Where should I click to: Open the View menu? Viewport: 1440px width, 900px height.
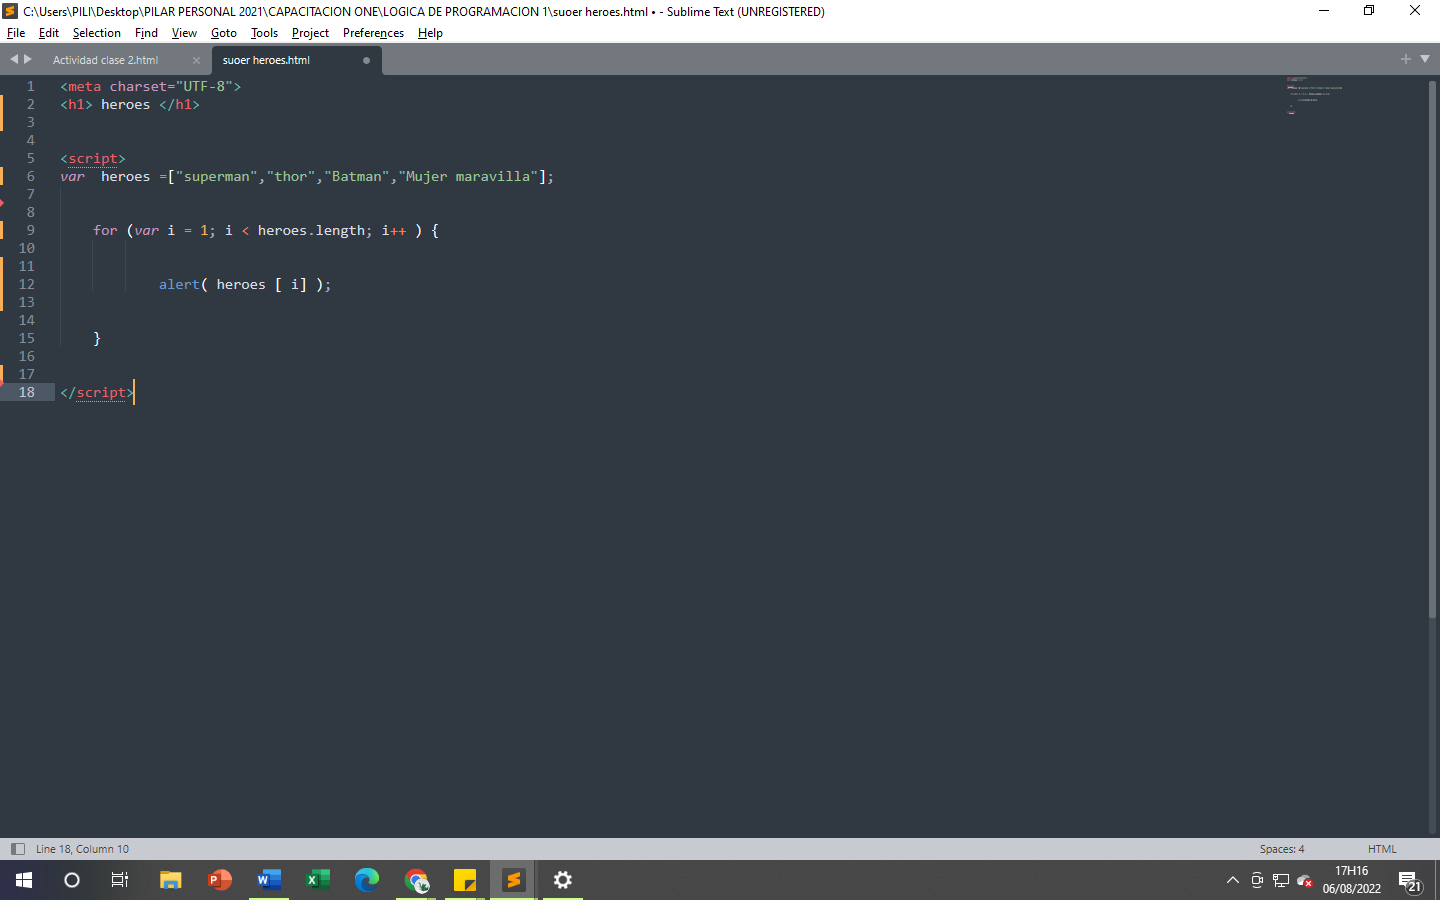[x=184, y=33]
